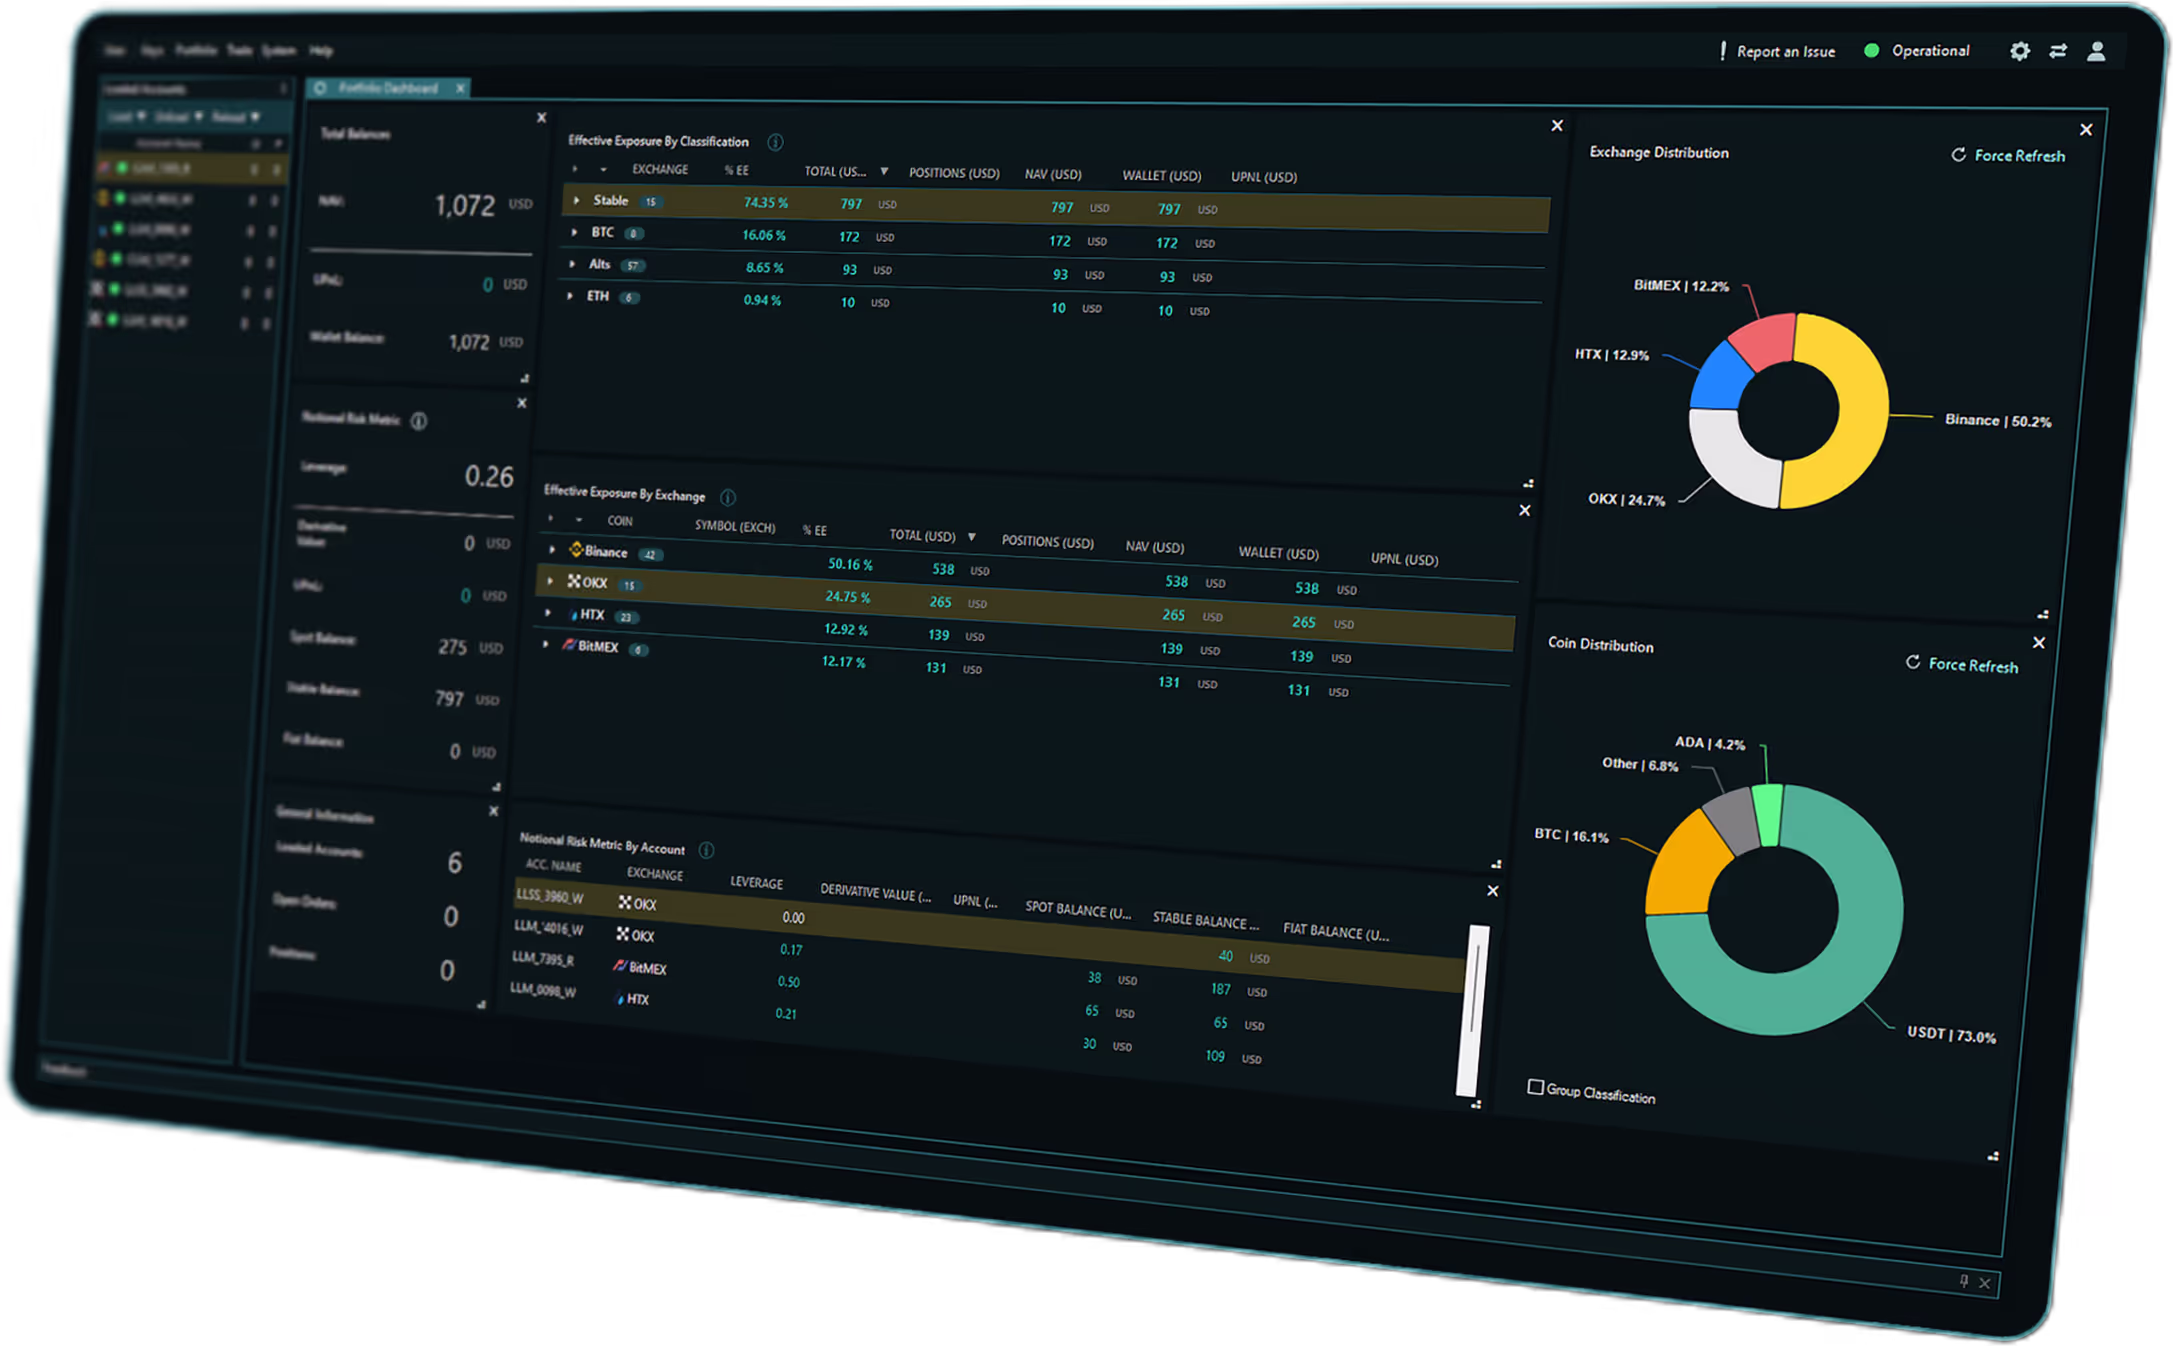Image resolution: width=2173 pixels, height=1346 pixels.
Task: Close the Notional Risk Metric By Account panel
Action: 1493,890
